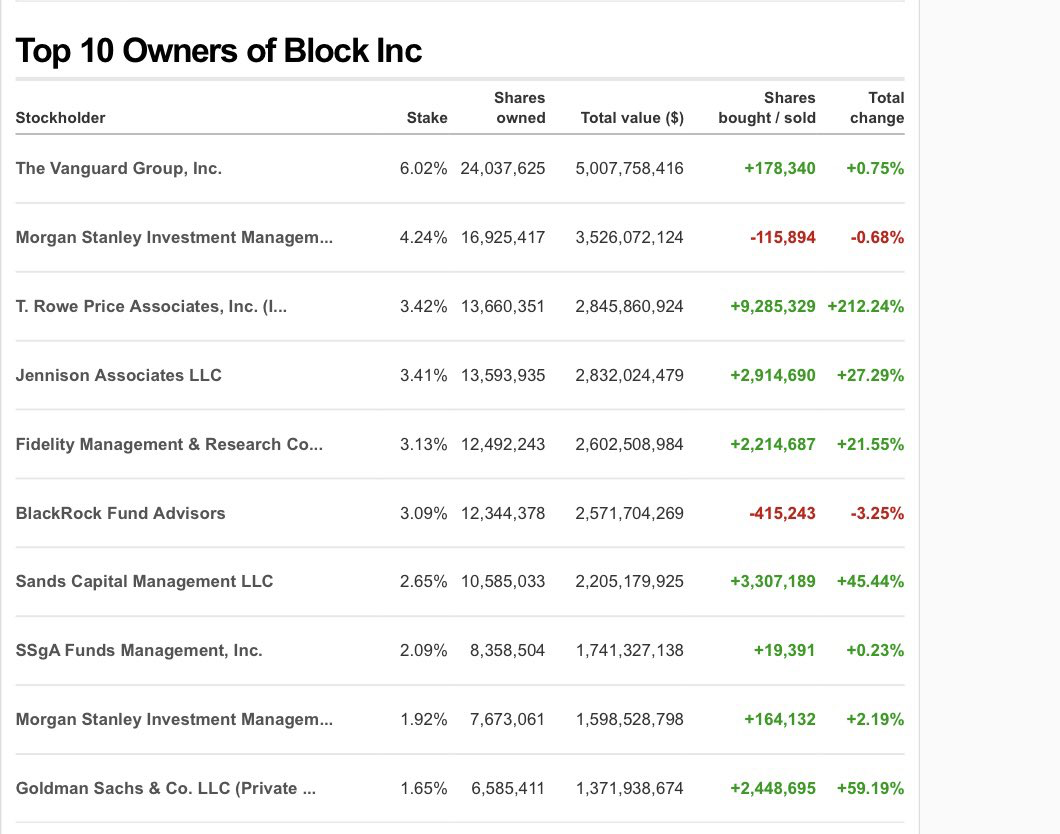This screenshot has width=1060, height=834.
Task: Click Morgan Stanley name in 4.24% stake row
Action: [174, 237]
